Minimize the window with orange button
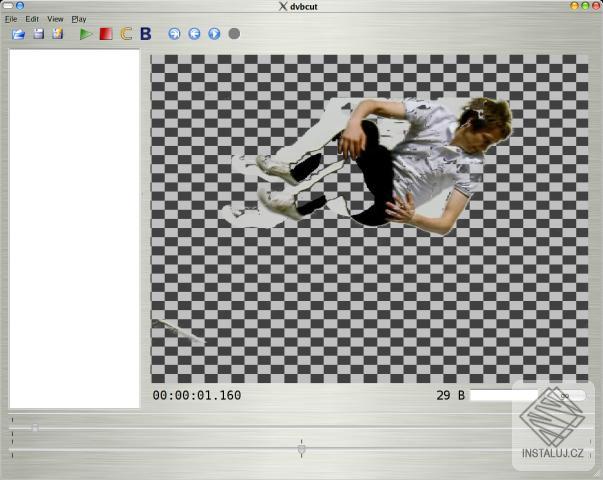Viewport: 603px width, 480px height. [x=574, y=6]
